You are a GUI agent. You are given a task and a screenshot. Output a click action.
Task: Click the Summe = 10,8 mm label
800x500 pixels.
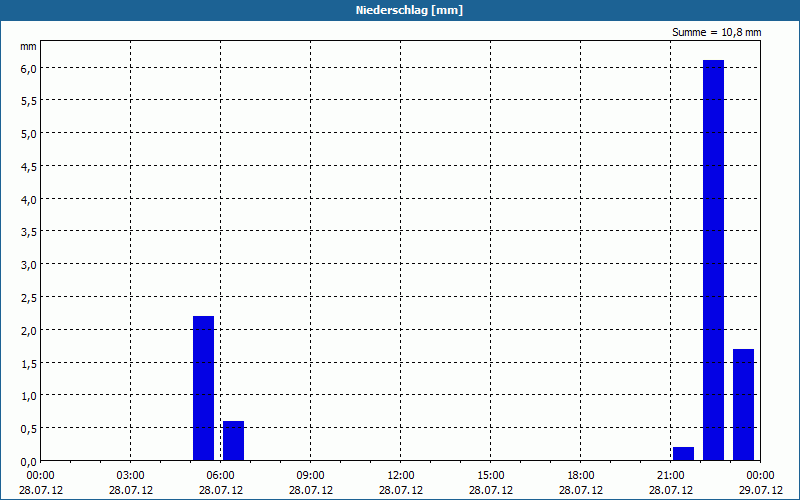(x=716, y=32)
